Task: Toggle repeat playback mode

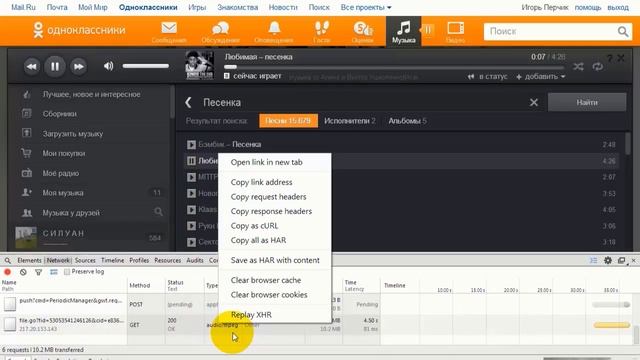Action: pos(598,67)
